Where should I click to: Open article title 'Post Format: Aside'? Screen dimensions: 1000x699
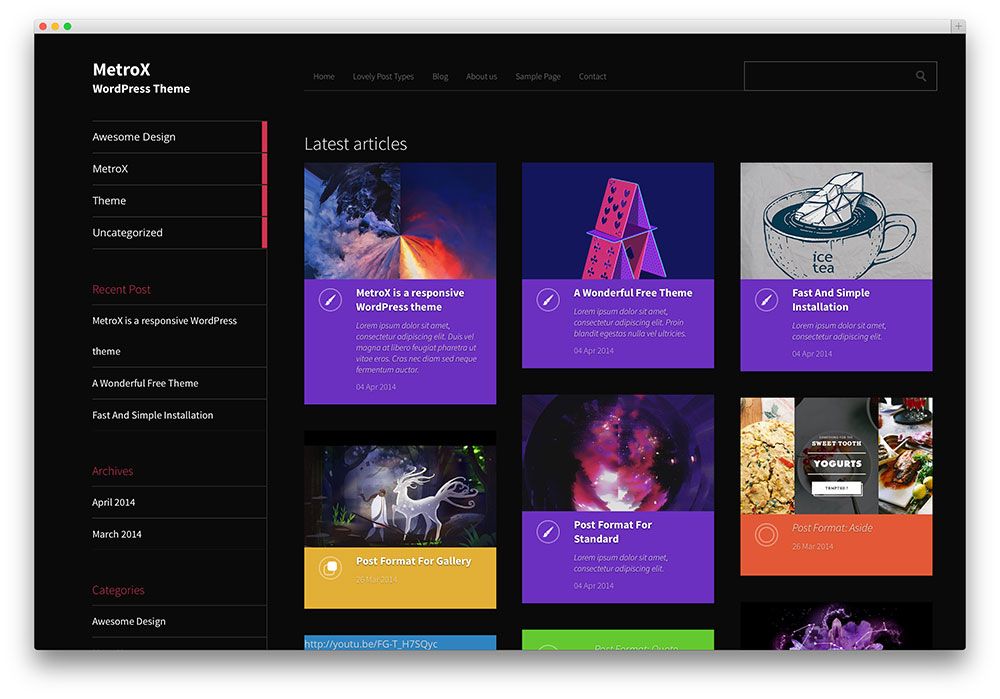[x=832, y=528]
